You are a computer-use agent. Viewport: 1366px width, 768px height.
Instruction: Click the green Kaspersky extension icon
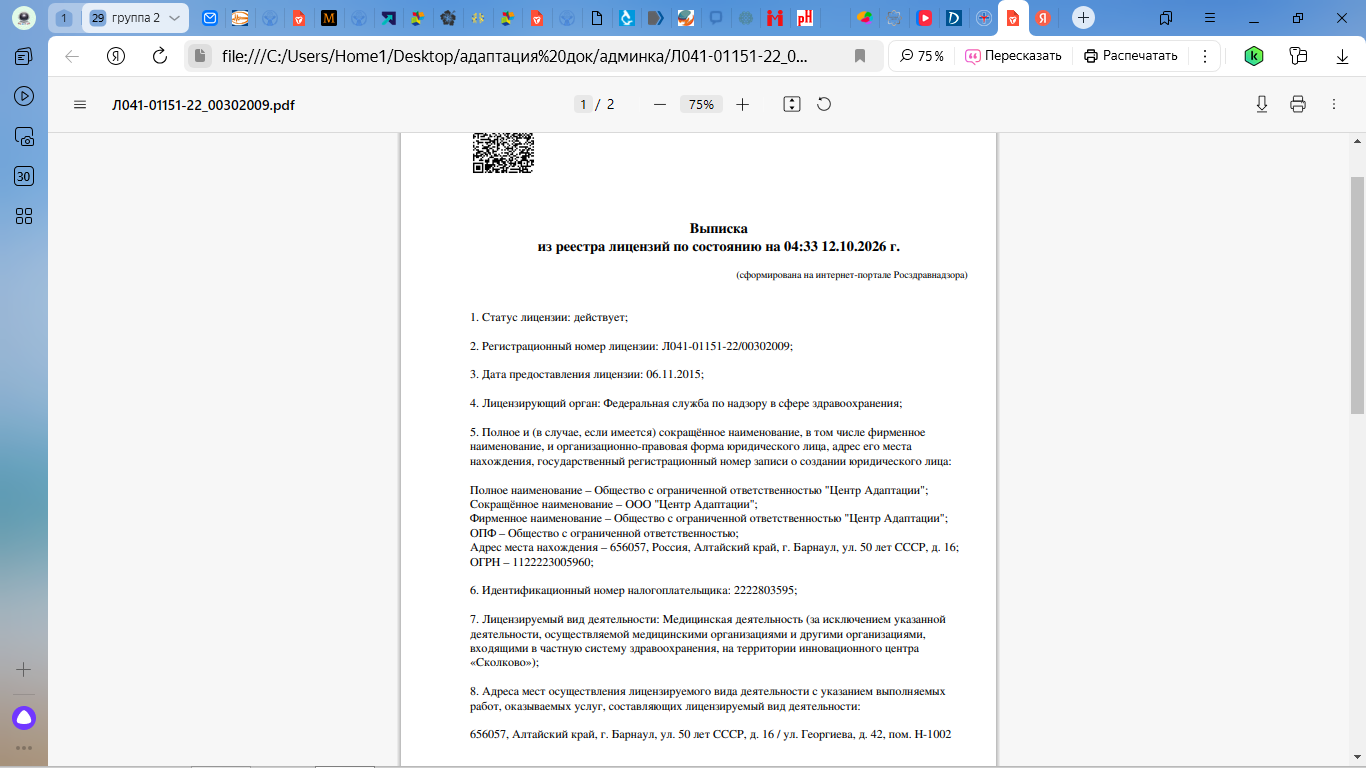1253,56
